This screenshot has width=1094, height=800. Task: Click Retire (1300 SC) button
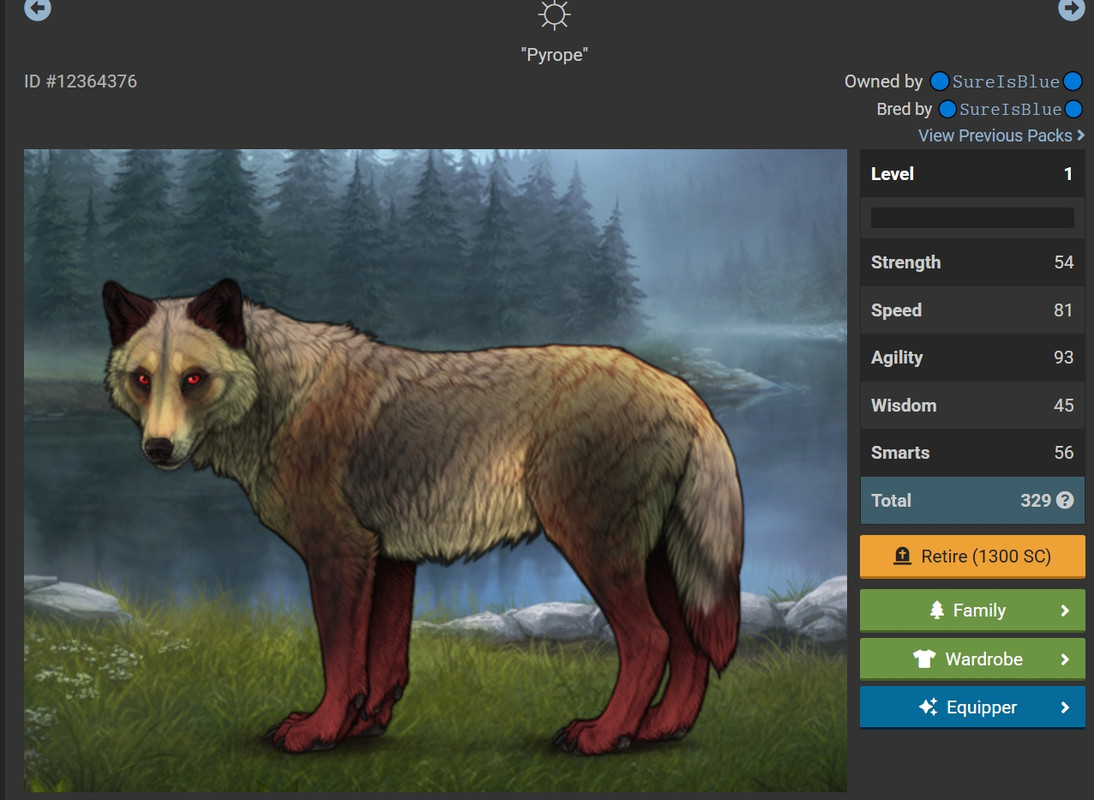(x=972, y=556)
